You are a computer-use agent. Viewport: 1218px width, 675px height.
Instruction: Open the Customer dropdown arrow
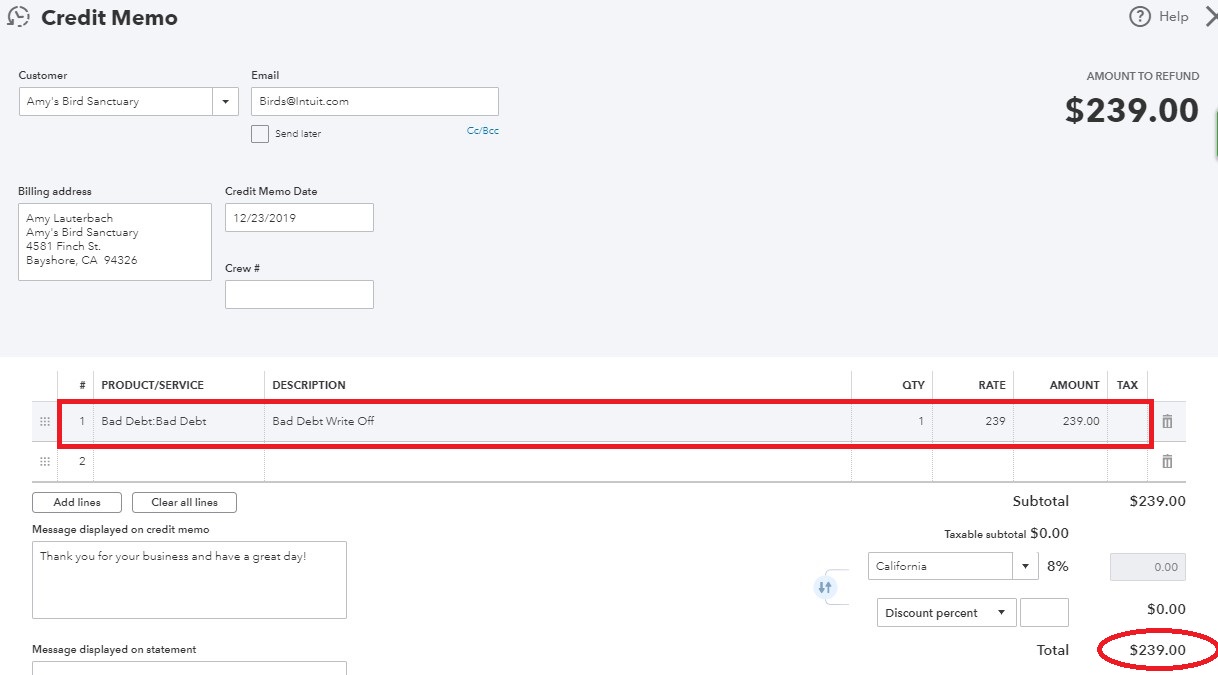(225, 101)
